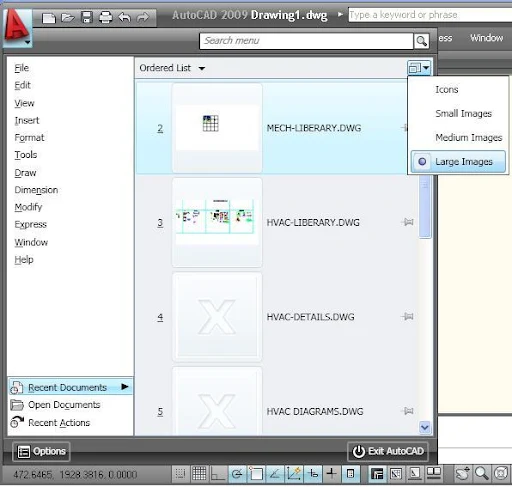The width and height of the screenshot is (512, 487).
Task: Toggle Ortho Mode in status bar
Action: [218, 474]
